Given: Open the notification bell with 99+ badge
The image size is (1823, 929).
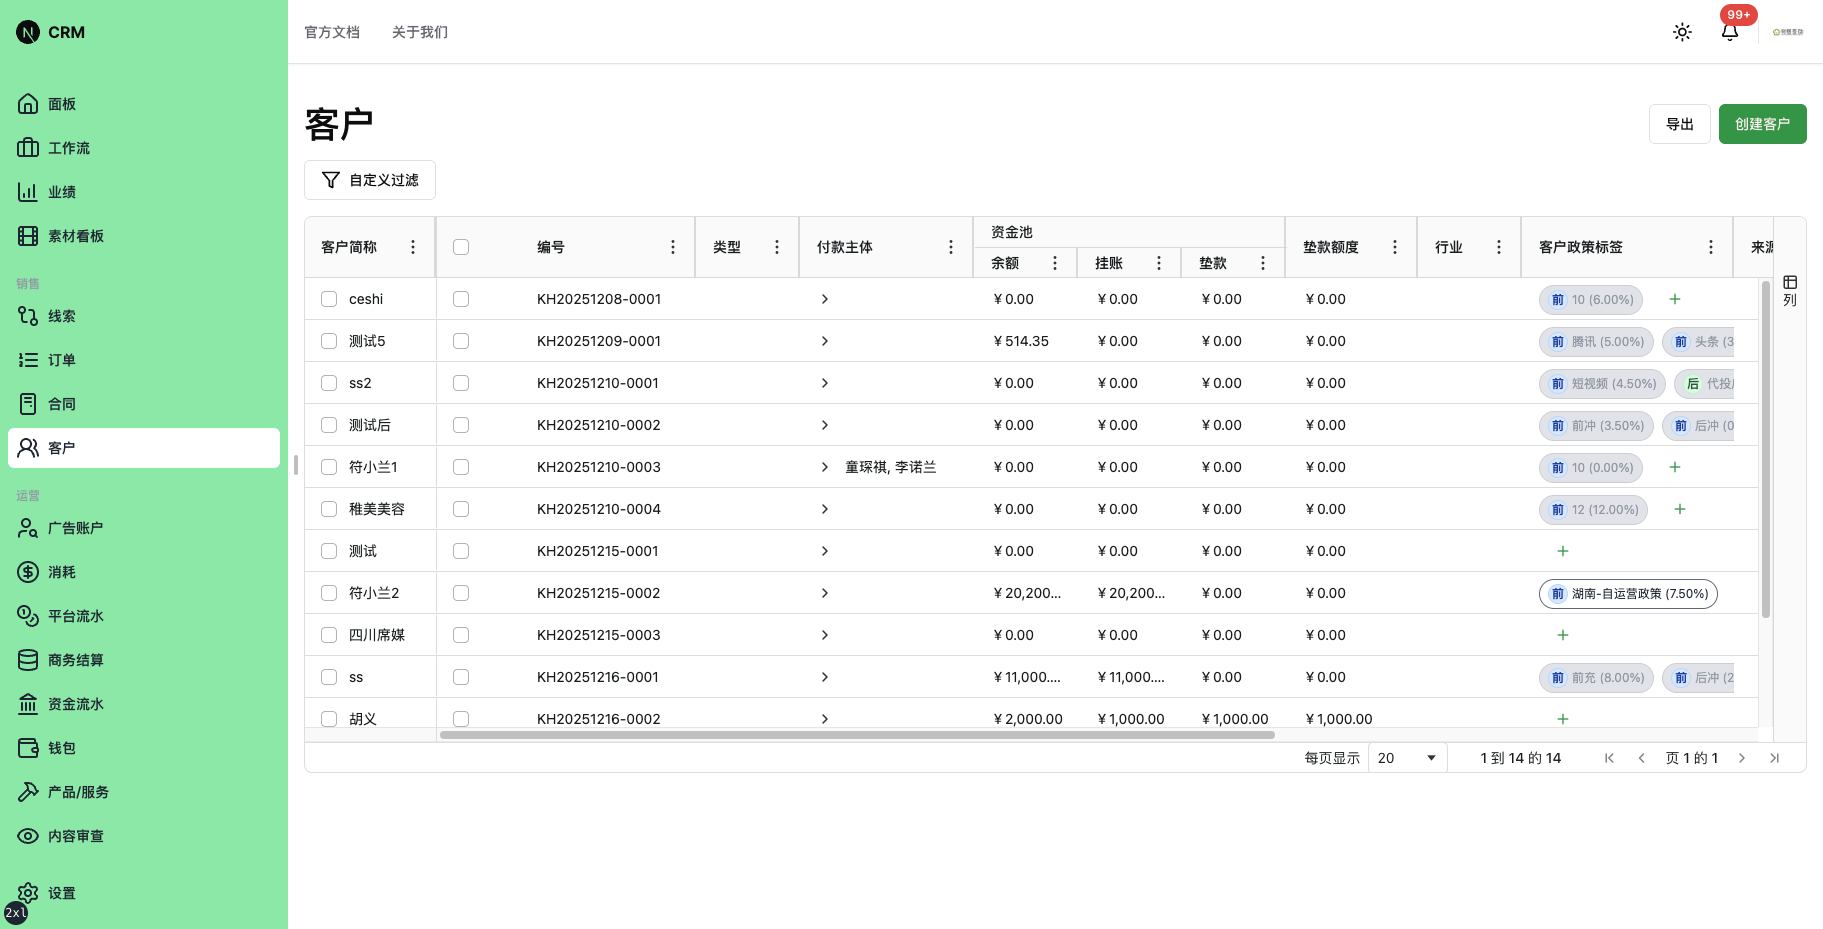Looking at the screenshot, I should [1729, 33].
